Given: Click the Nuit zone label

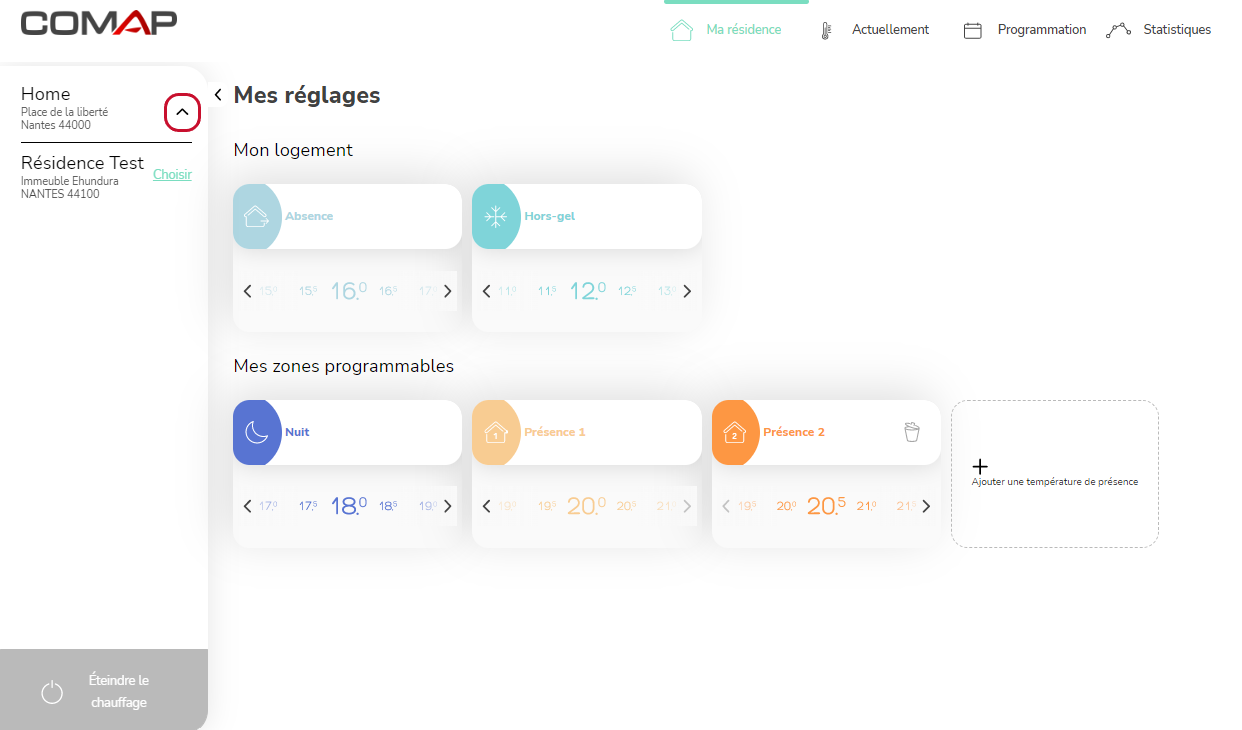Looking at the screenshot, I should [x=297, y=432].
